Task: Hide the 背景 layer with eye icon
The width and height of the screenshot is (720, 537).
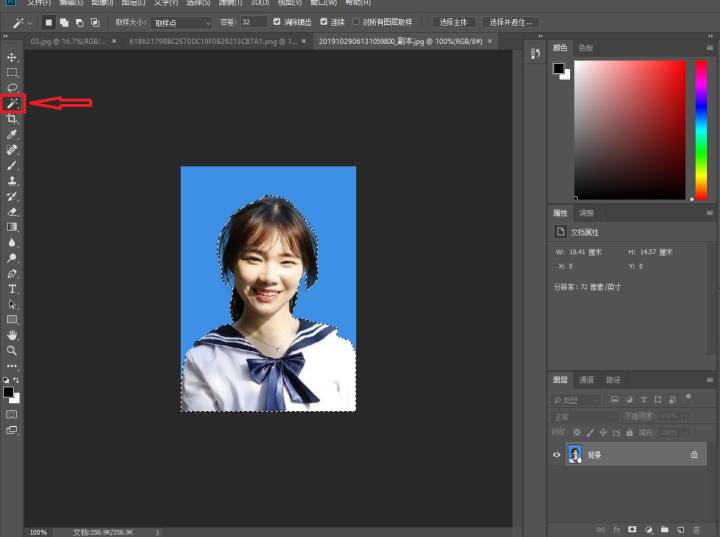Action: [x=557, y=454]
